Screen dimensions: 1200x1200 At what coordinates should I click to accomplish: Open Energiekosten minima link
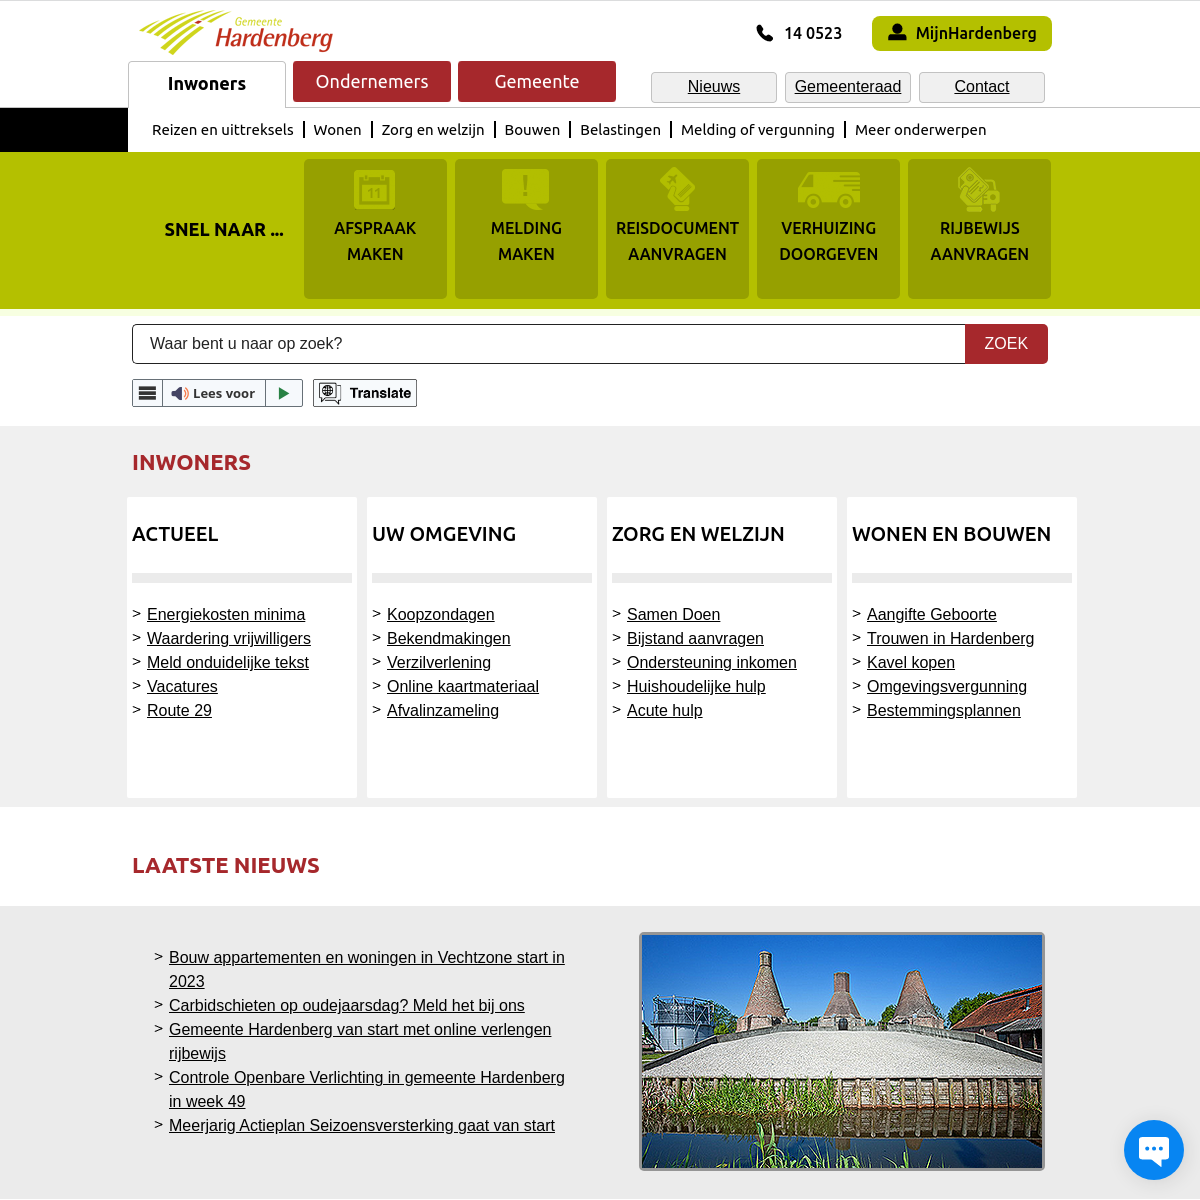coord(226,614)
